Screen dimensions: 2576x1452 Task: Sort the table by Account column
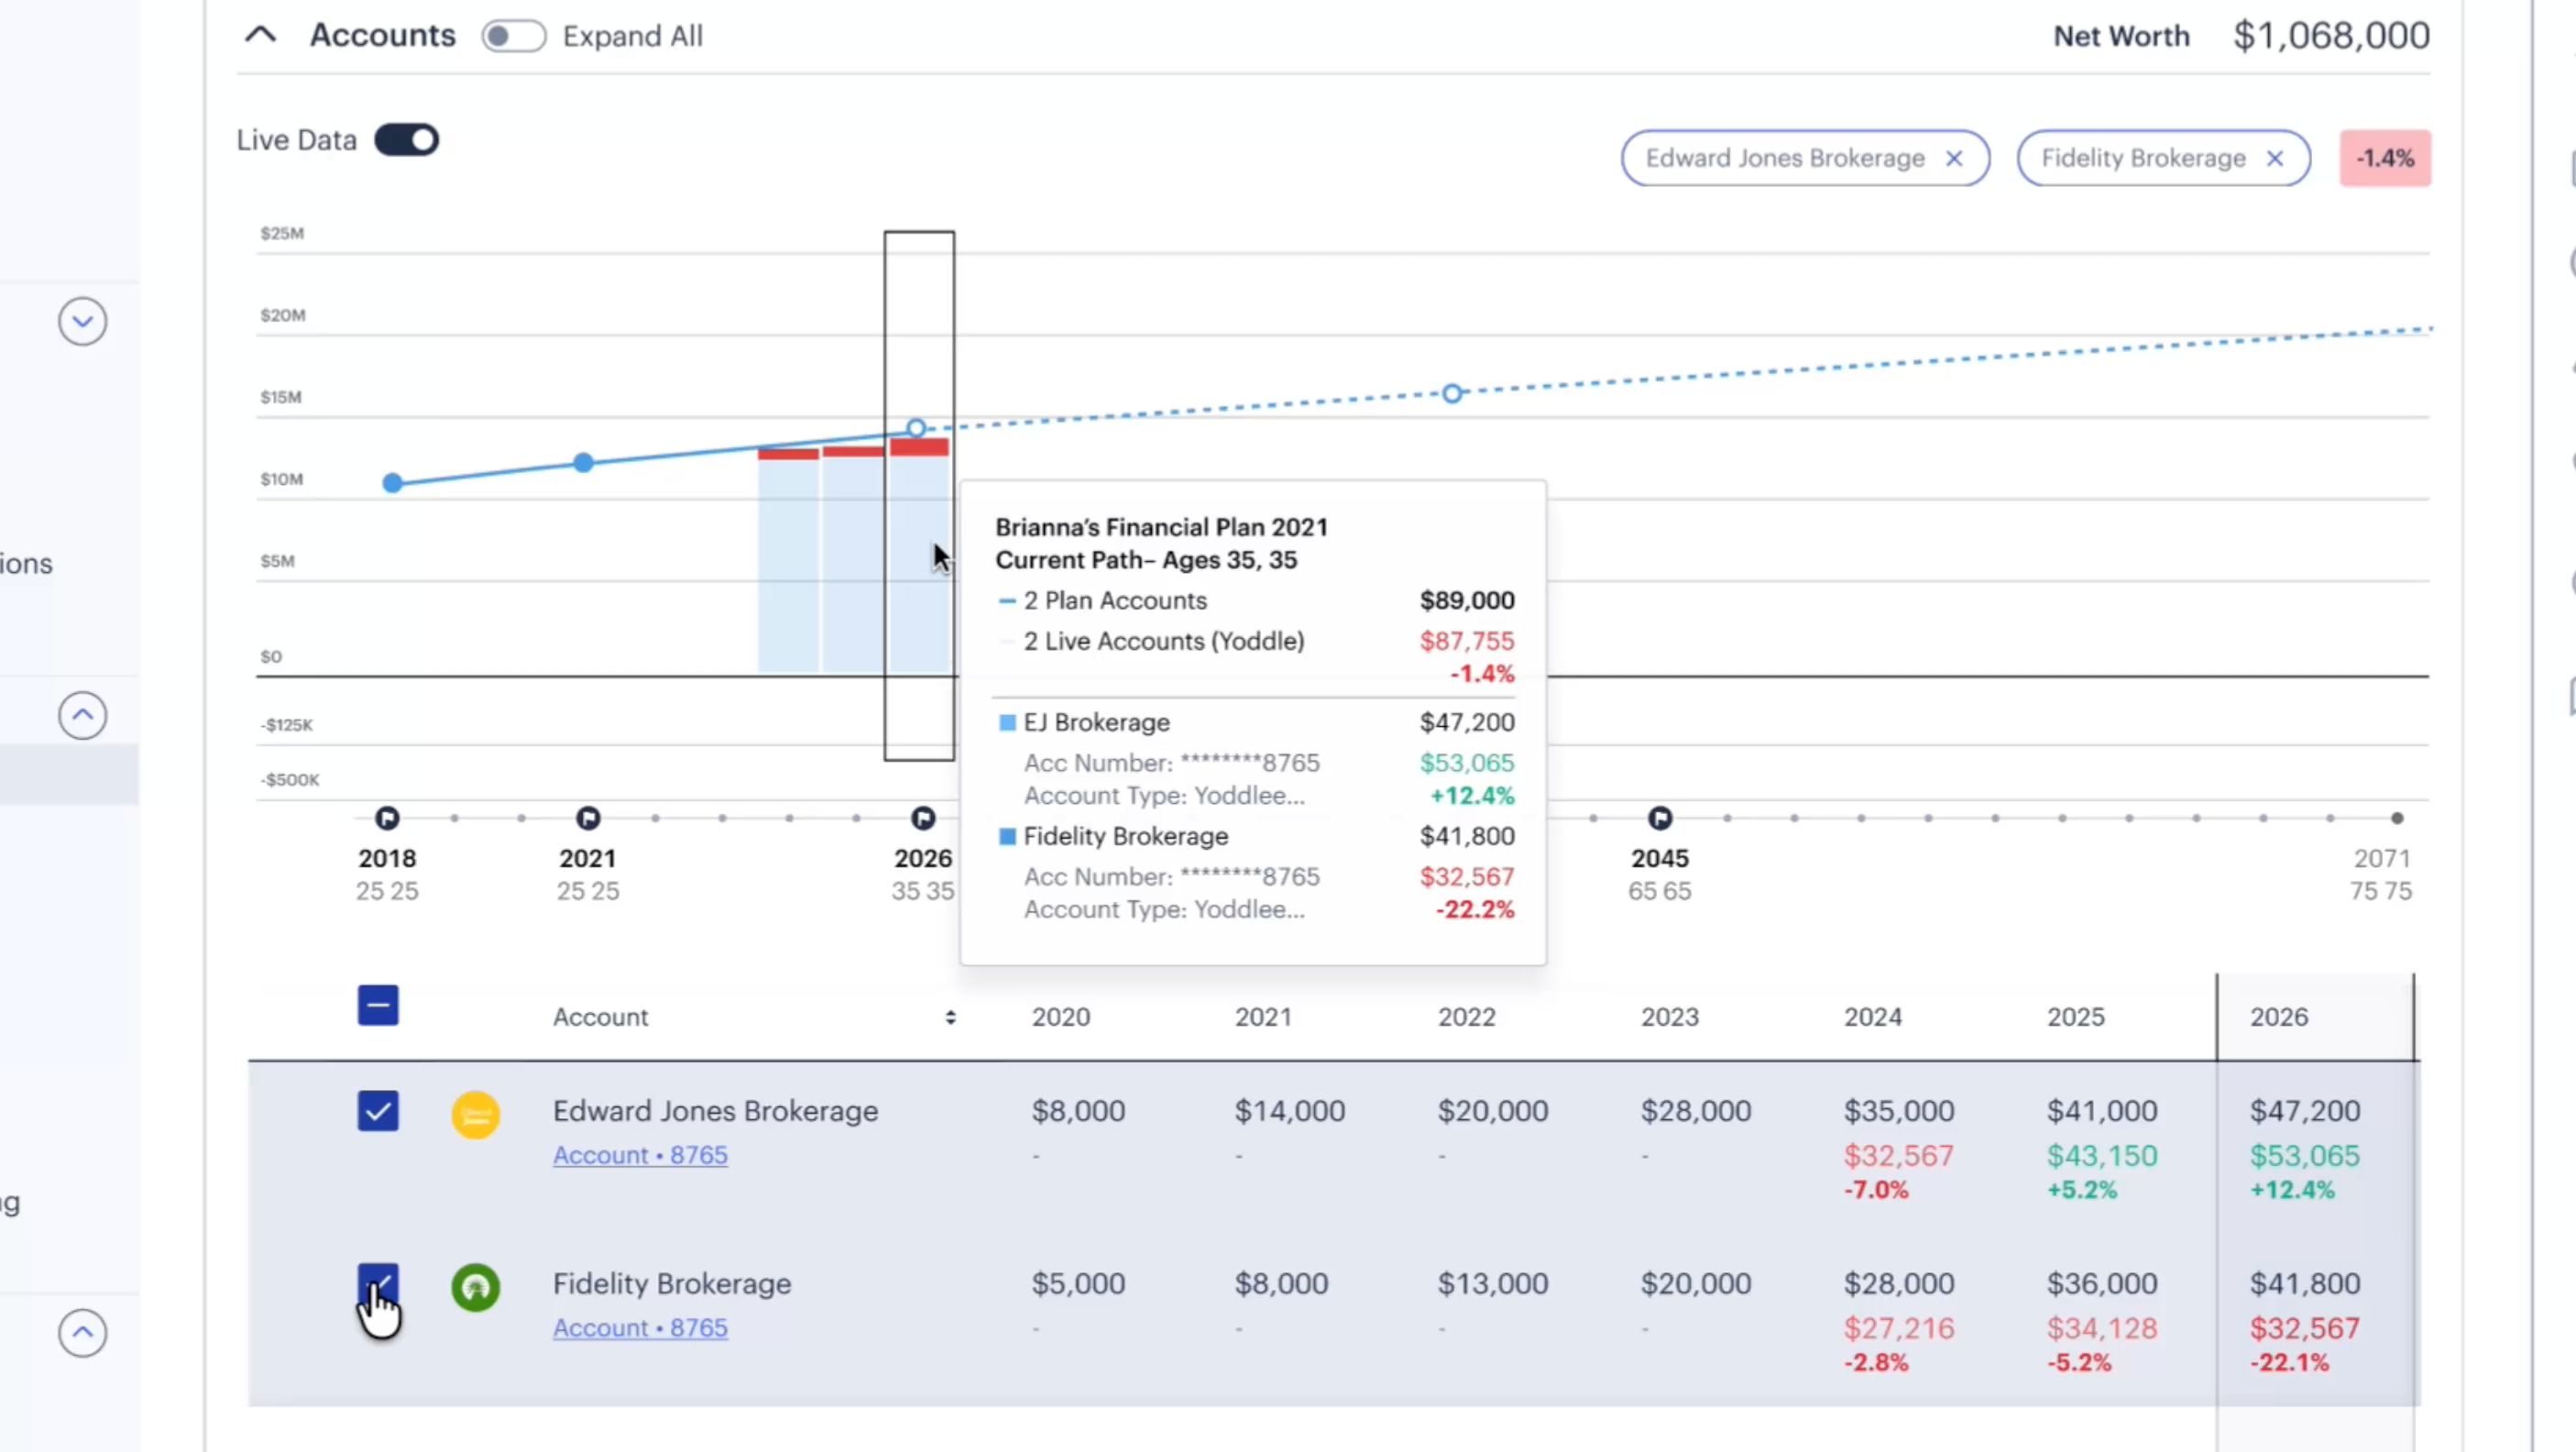(950, 1017)
